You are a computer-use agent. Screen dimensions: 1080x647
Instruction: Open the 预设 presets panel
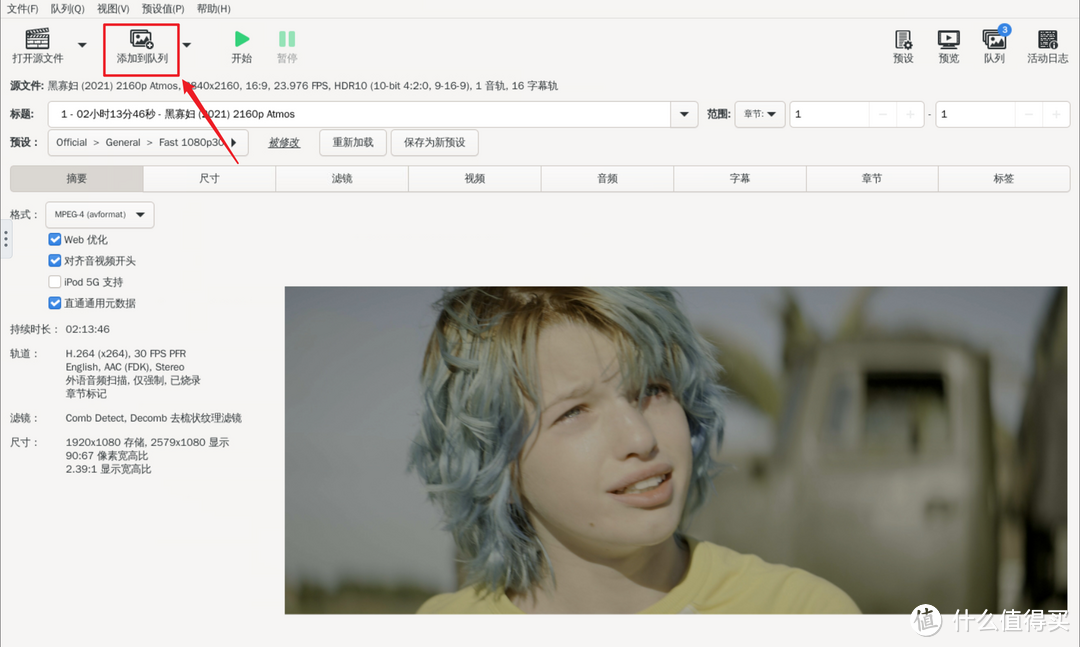[902, 47]
